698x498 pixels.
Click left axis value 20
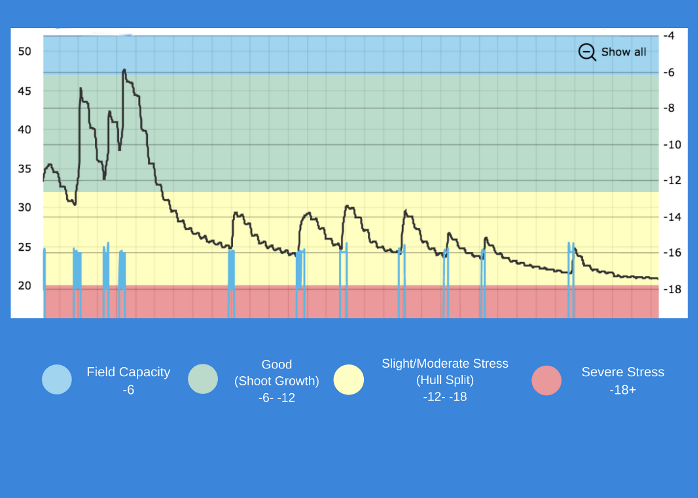24,285
